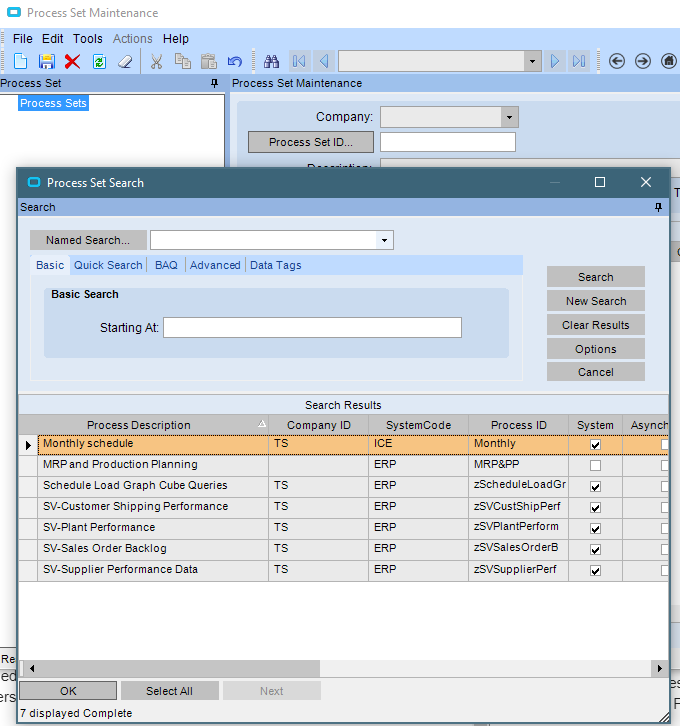Toggle System checkbox for SV-Supplier Performance Data

click(595, 571)
